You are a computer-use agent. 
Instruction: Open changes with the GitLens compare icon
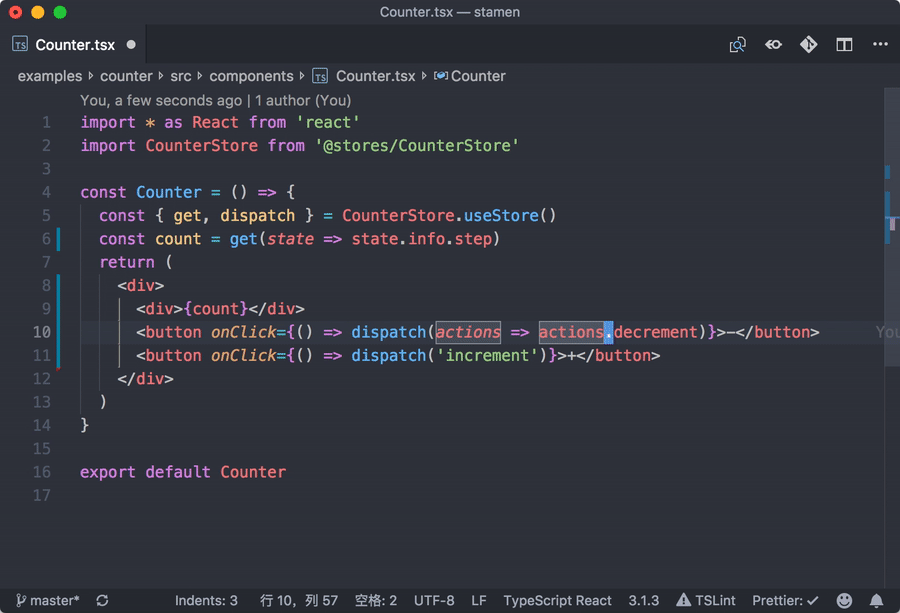[x=773, y=44]
